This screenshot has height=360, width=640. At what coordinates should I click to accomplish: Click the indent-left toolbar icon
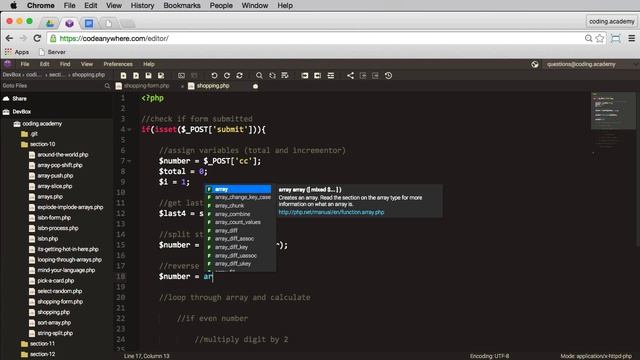tap(304, 76)
